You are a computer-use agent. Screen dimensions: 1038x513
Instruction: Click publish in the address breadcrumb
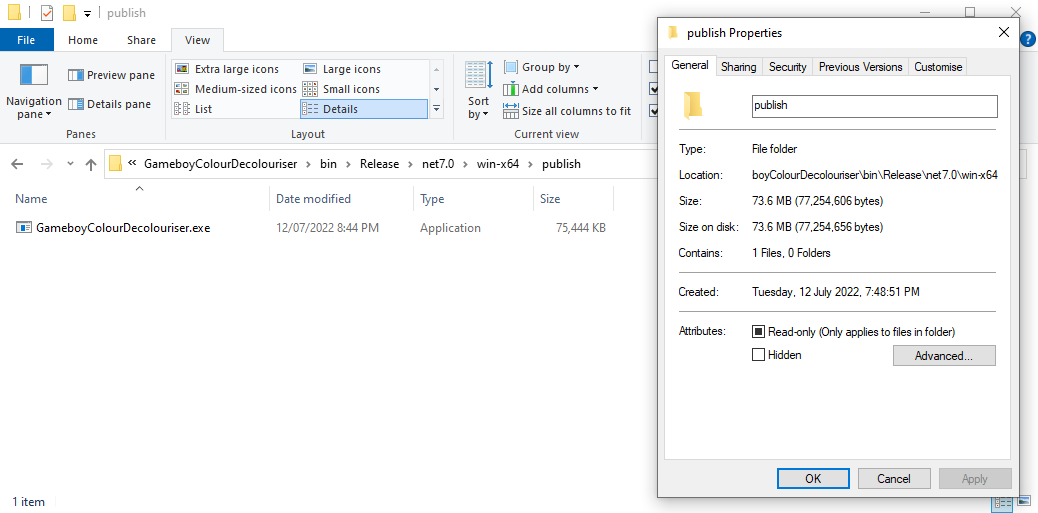coord(561,163)
